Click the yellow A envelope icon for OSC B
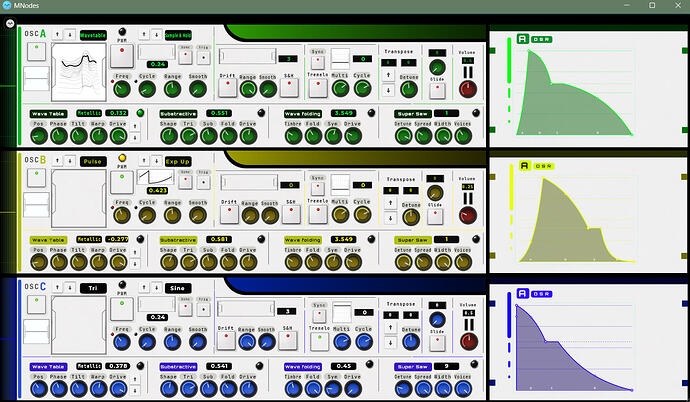The image size is (690, 402). point(524,165)
